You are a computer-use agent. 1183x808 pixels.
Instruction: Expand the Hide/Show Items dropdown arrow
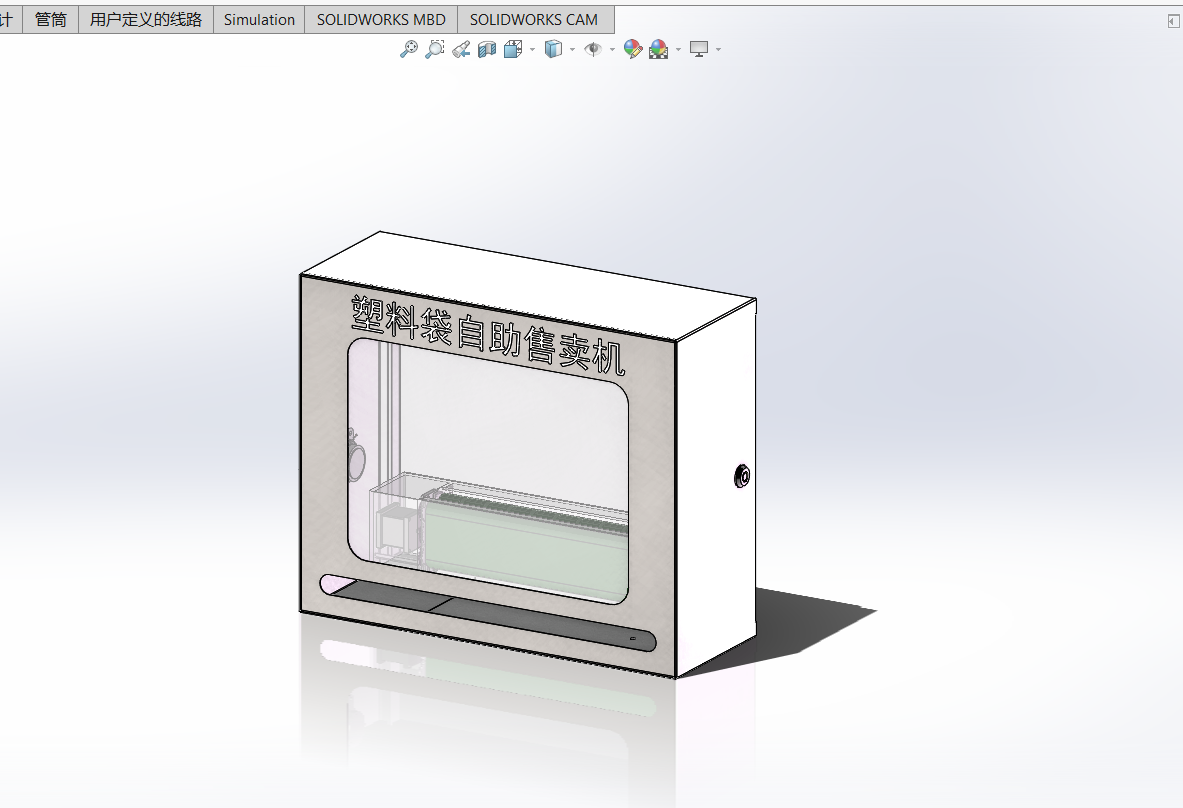point(612,50)
